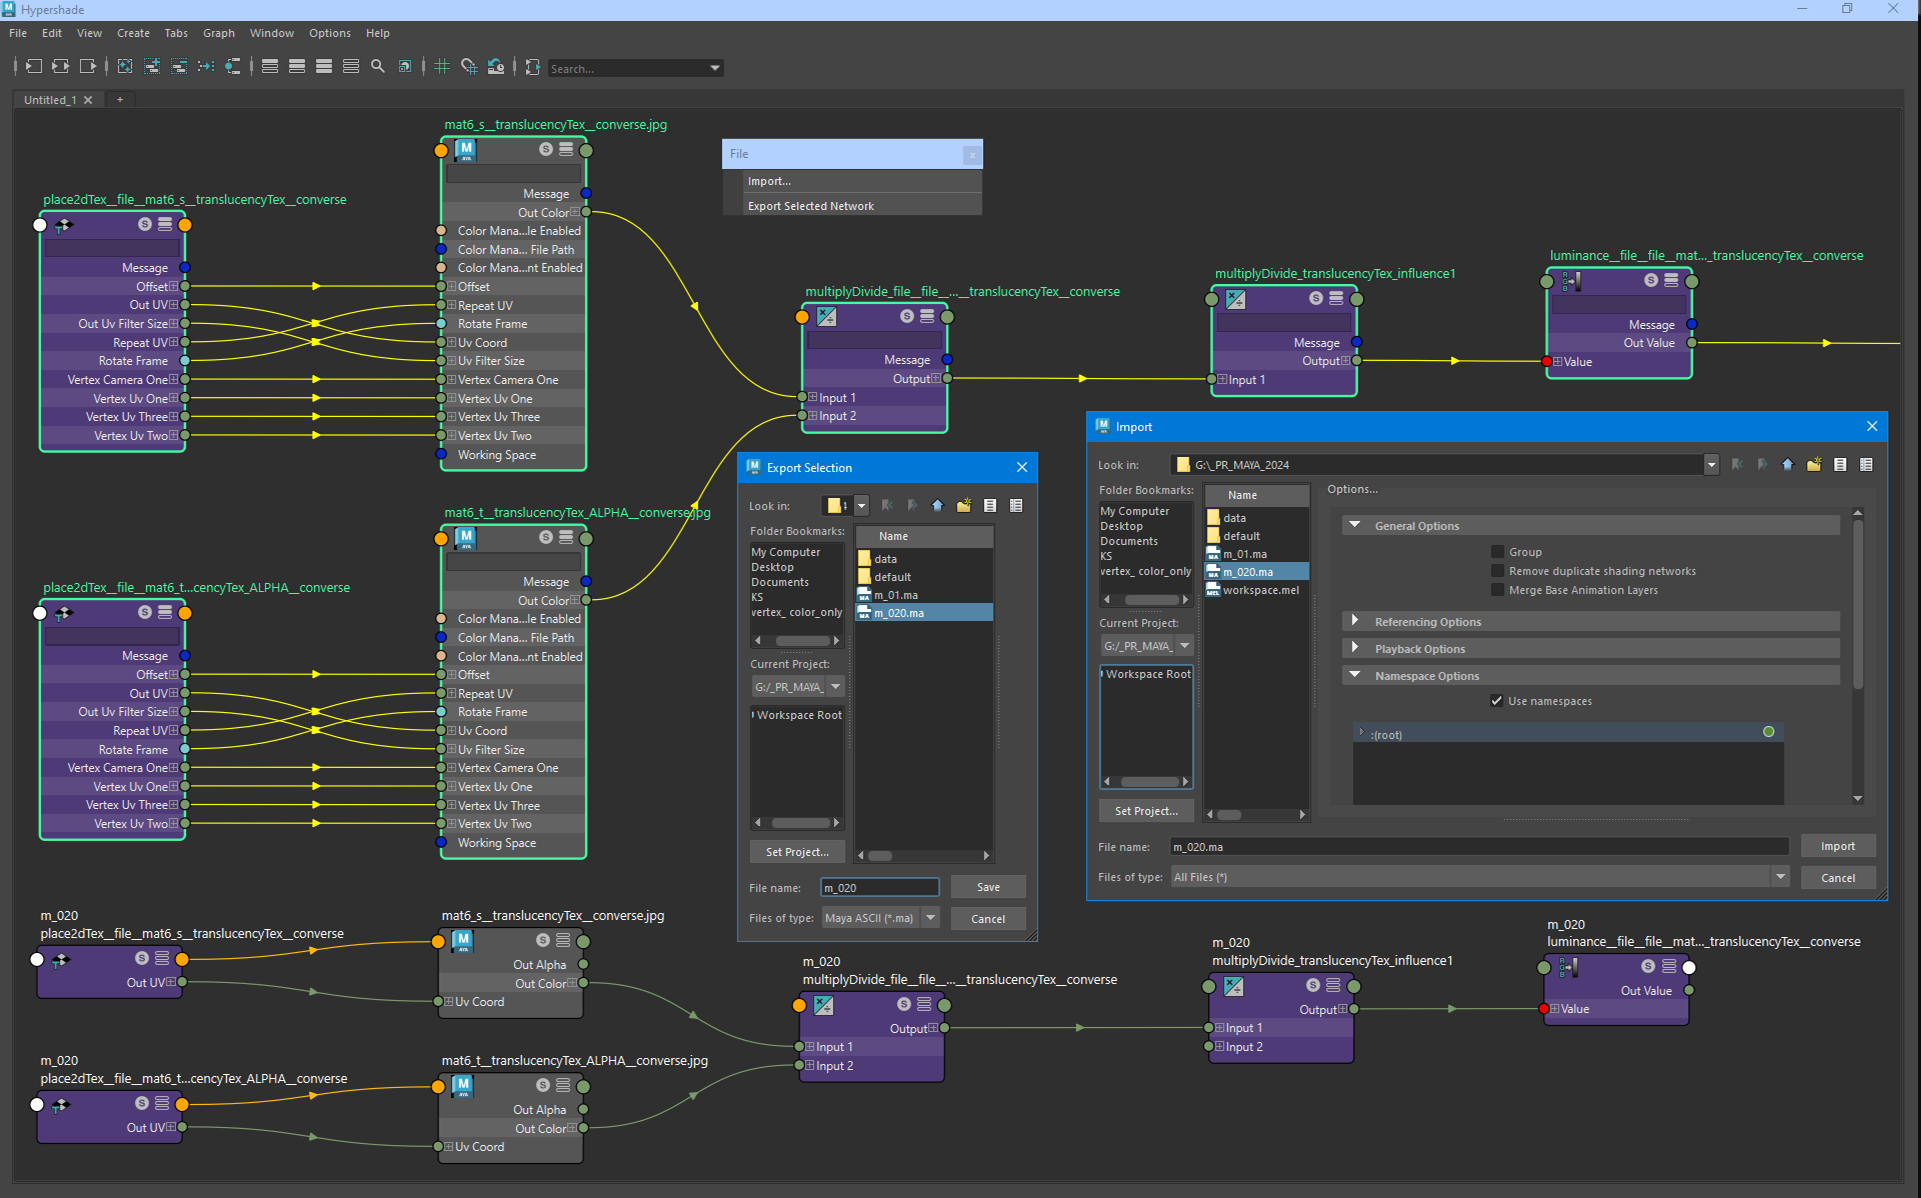This screenshot has width=1921, height=1198.
Task: Click the Import button in Import dialog
Action: pos(1837,846)
